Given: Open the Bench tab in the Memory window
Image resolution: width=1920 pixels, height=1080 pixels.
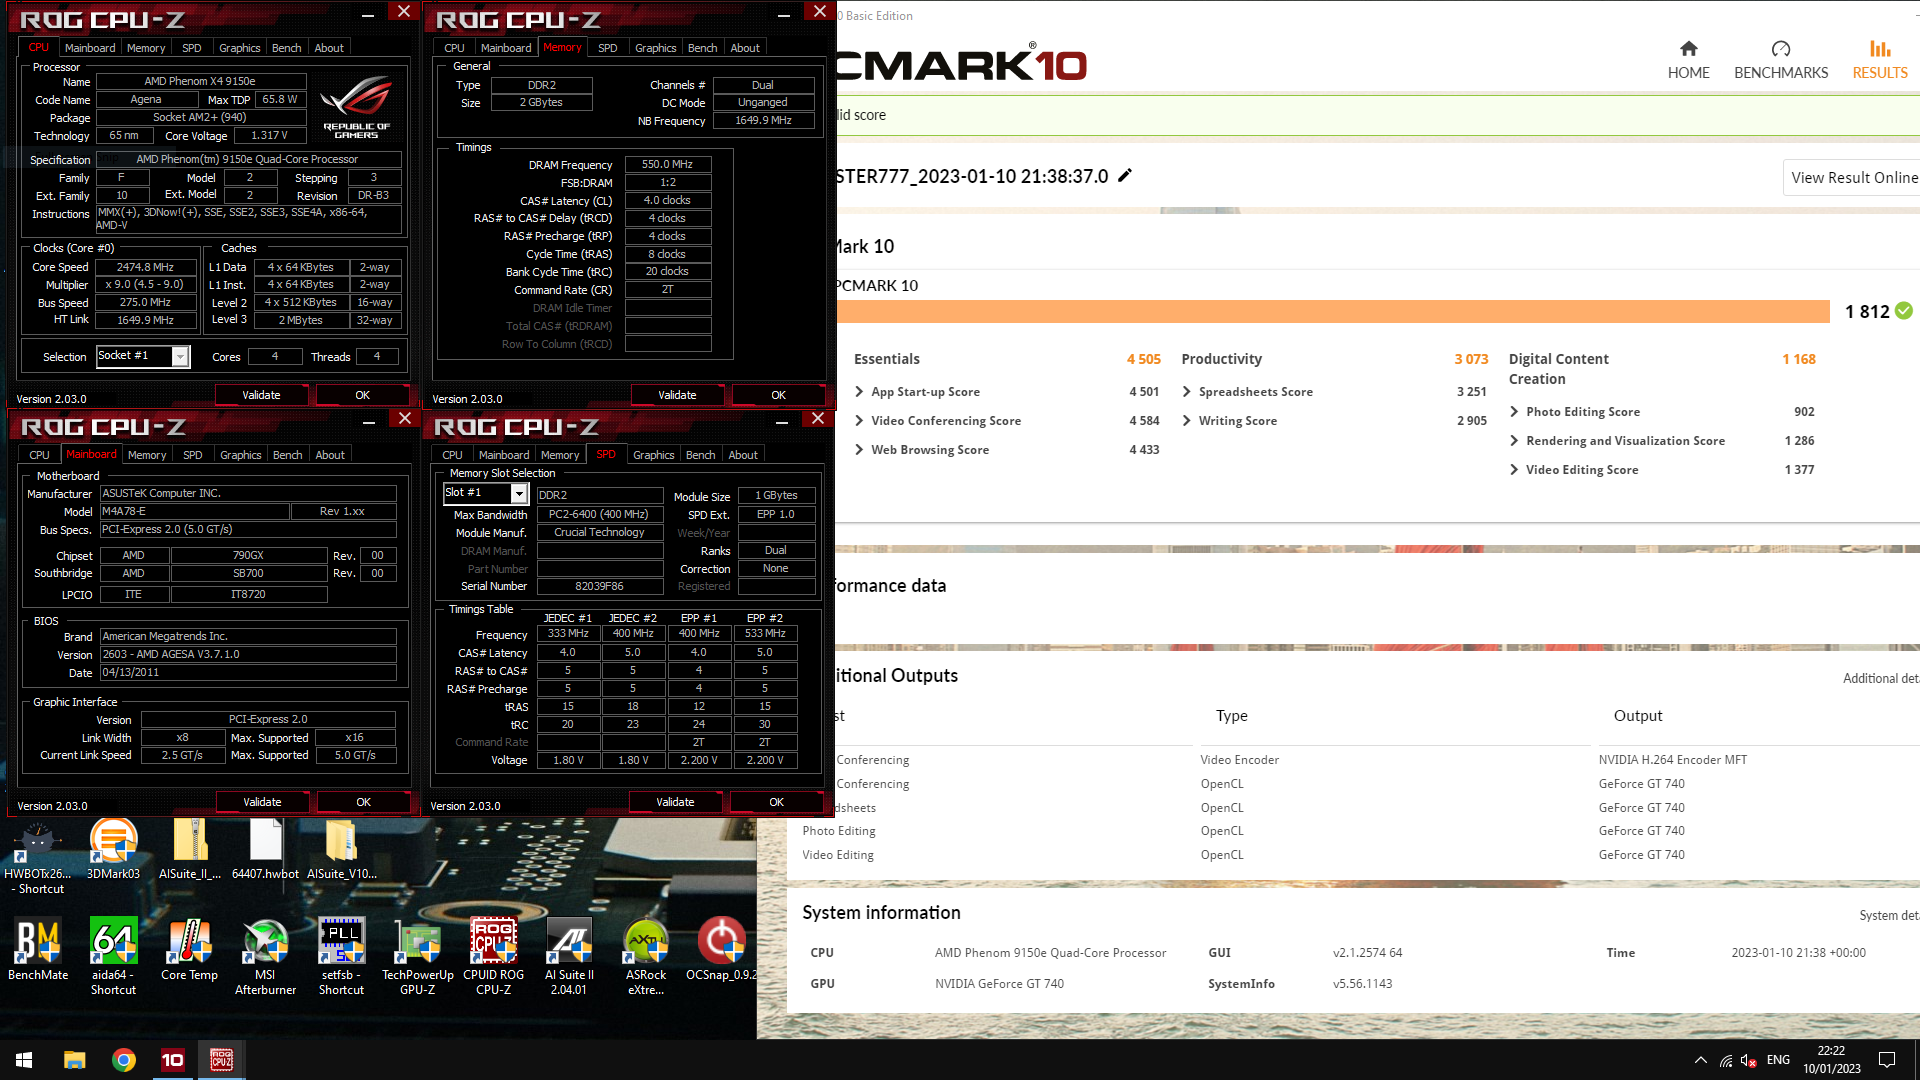Looking at the screenshot, I should (x=702, y=48).
